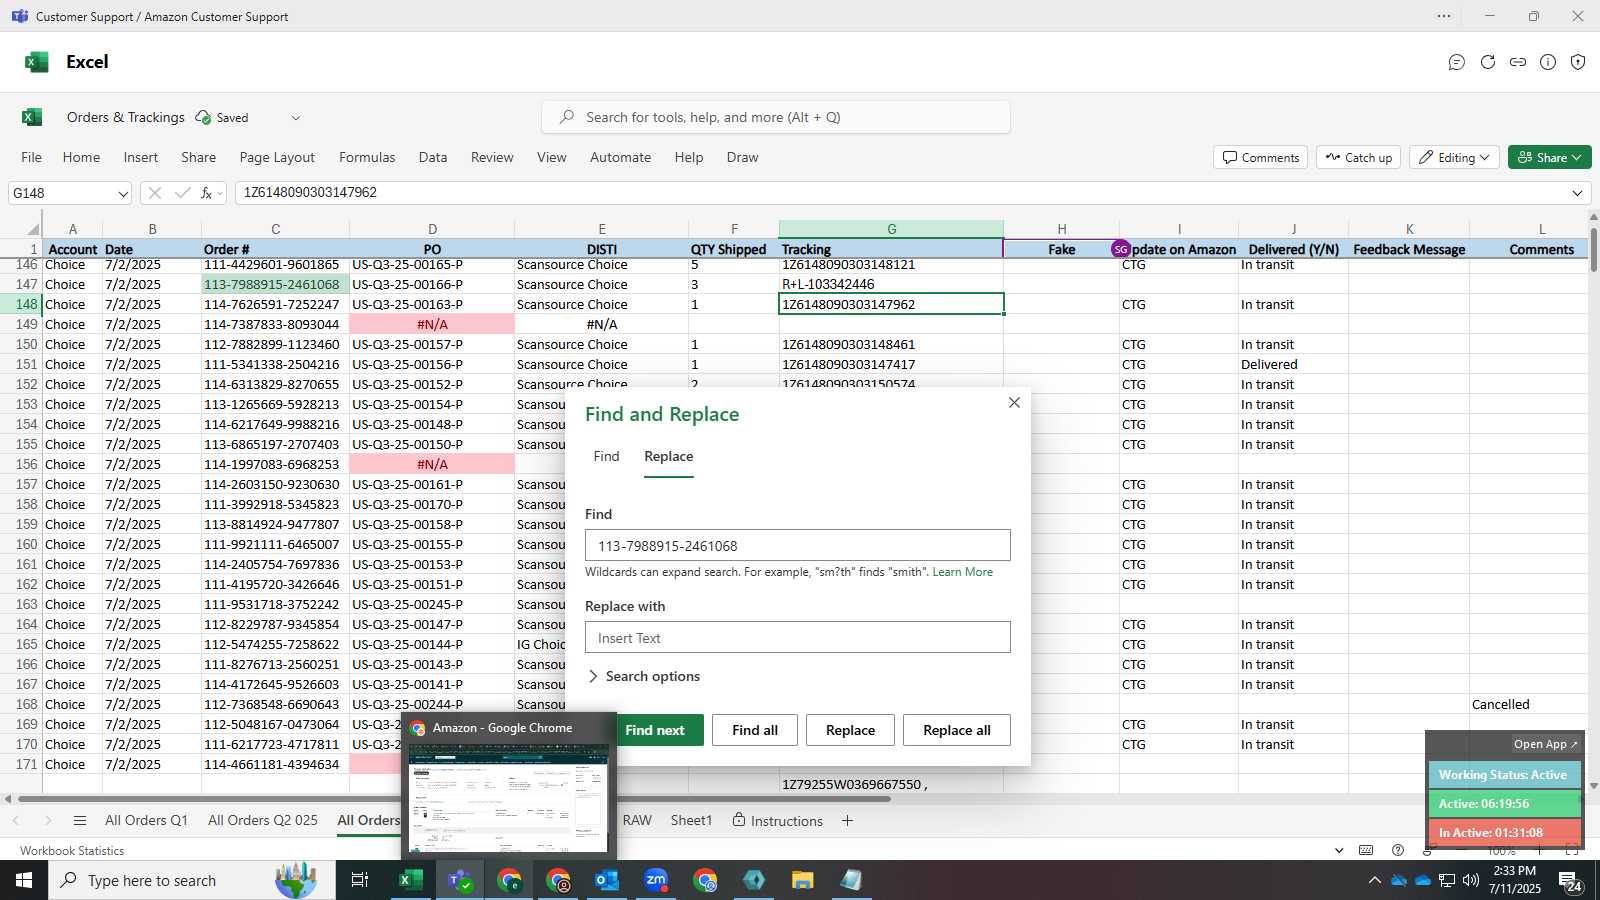This screenshot has width=1600, height=900.
Task: Click the Replace button
Action: (851, 730)
